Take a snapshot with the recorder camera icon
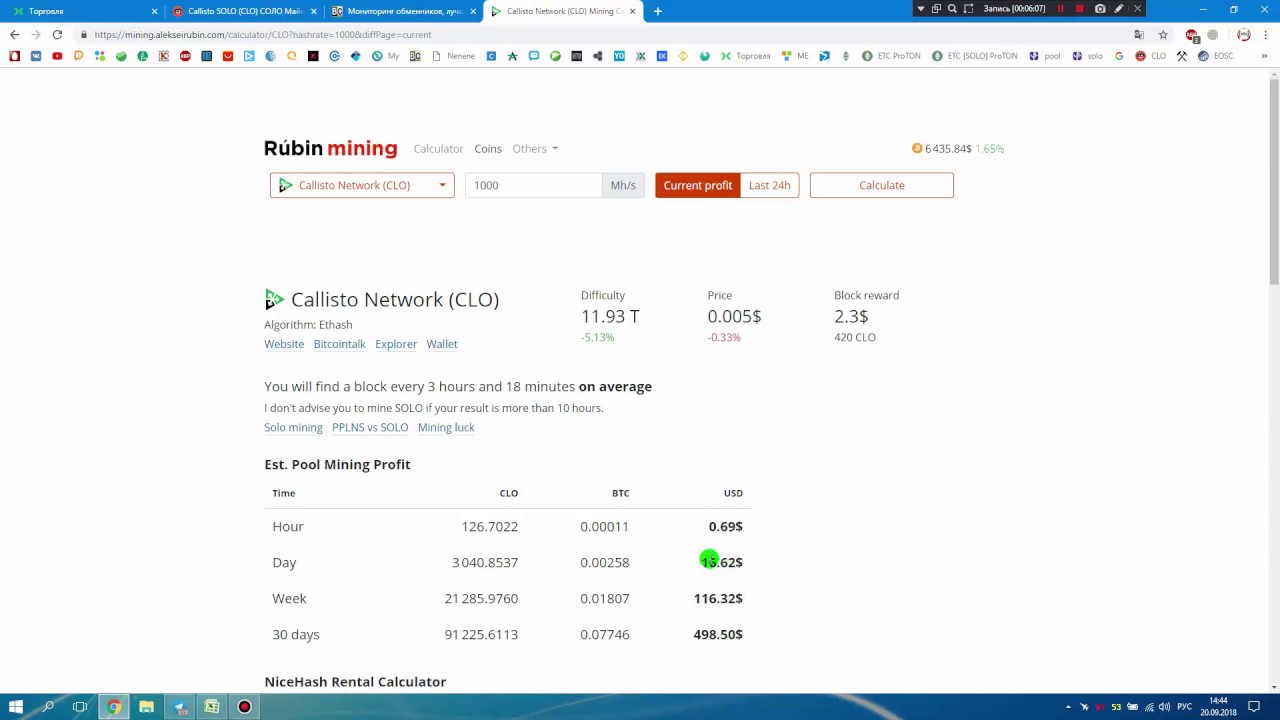1280x720 pixels. 1100,9
